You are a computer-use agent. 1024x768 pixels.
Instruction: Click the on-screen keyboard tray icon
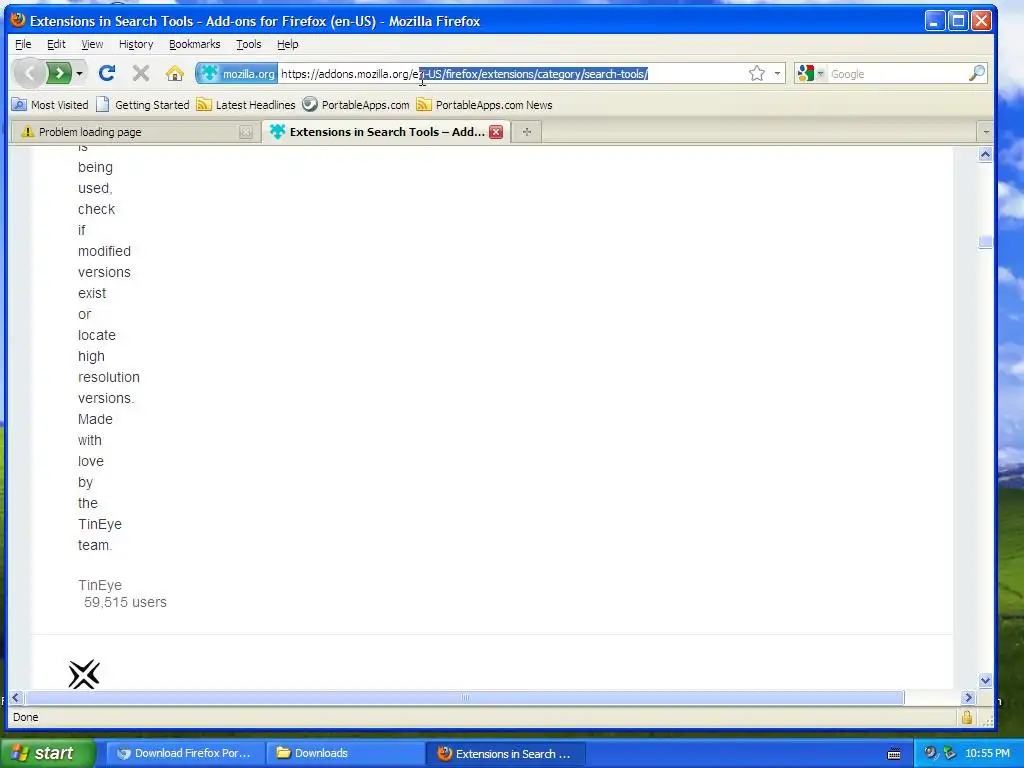coord(894,754)
